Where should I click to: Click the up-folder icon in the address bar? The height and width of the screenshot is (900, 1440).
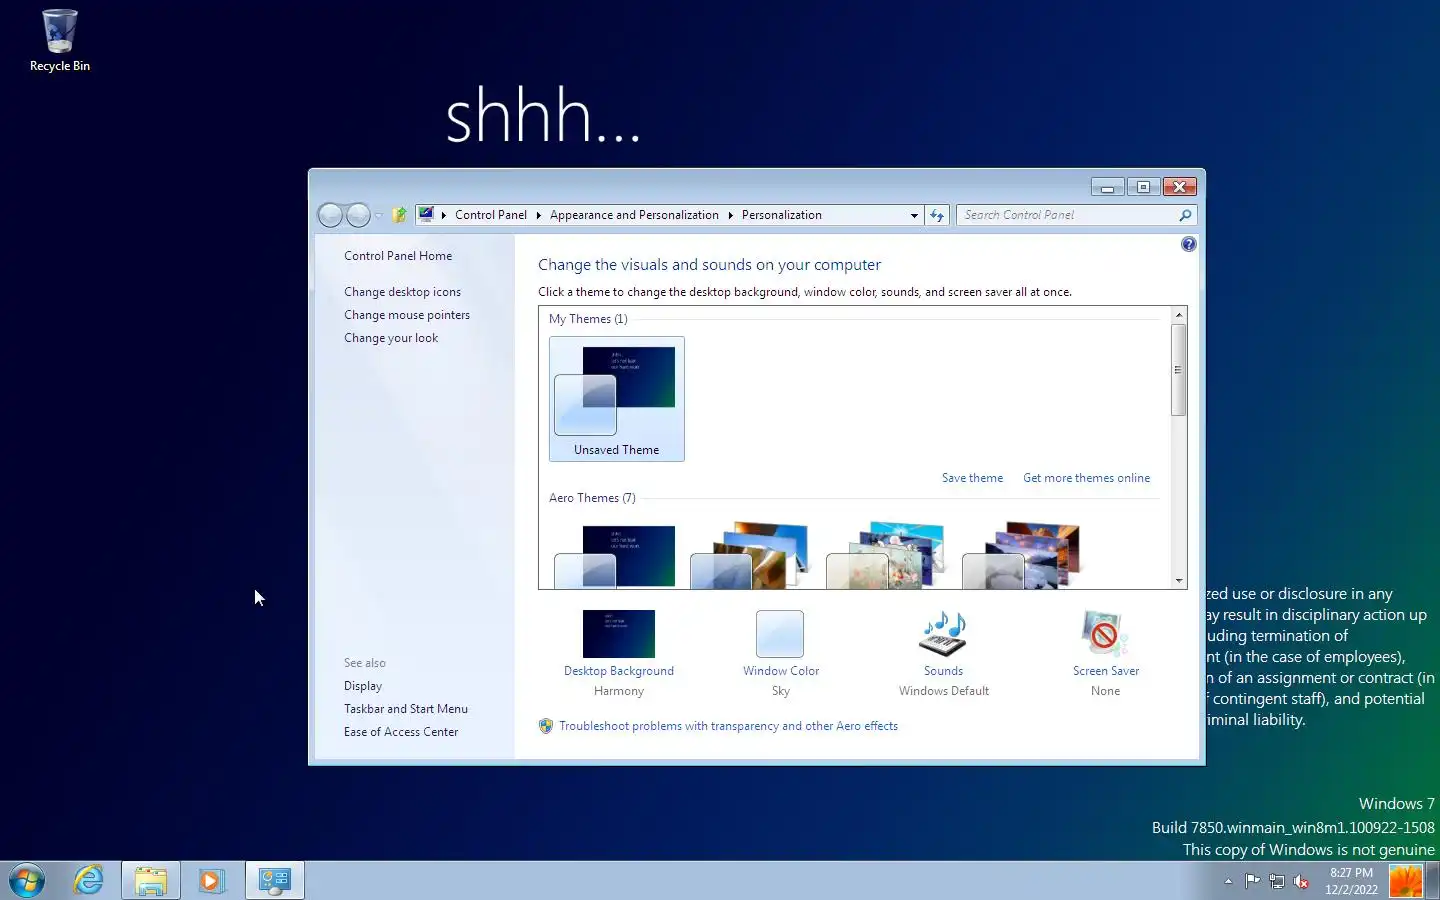(399, 215)
